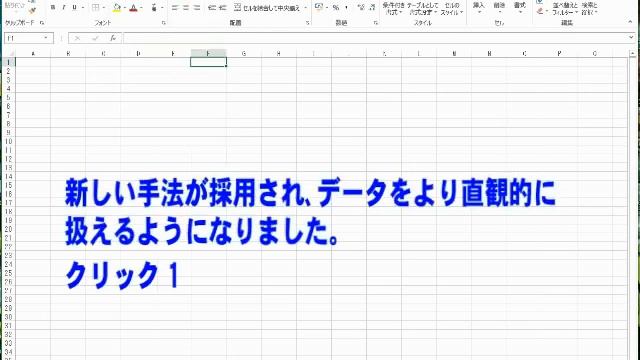Align cell text to the right
Screen dimensions: 640x360
click(x=197, y=7)
